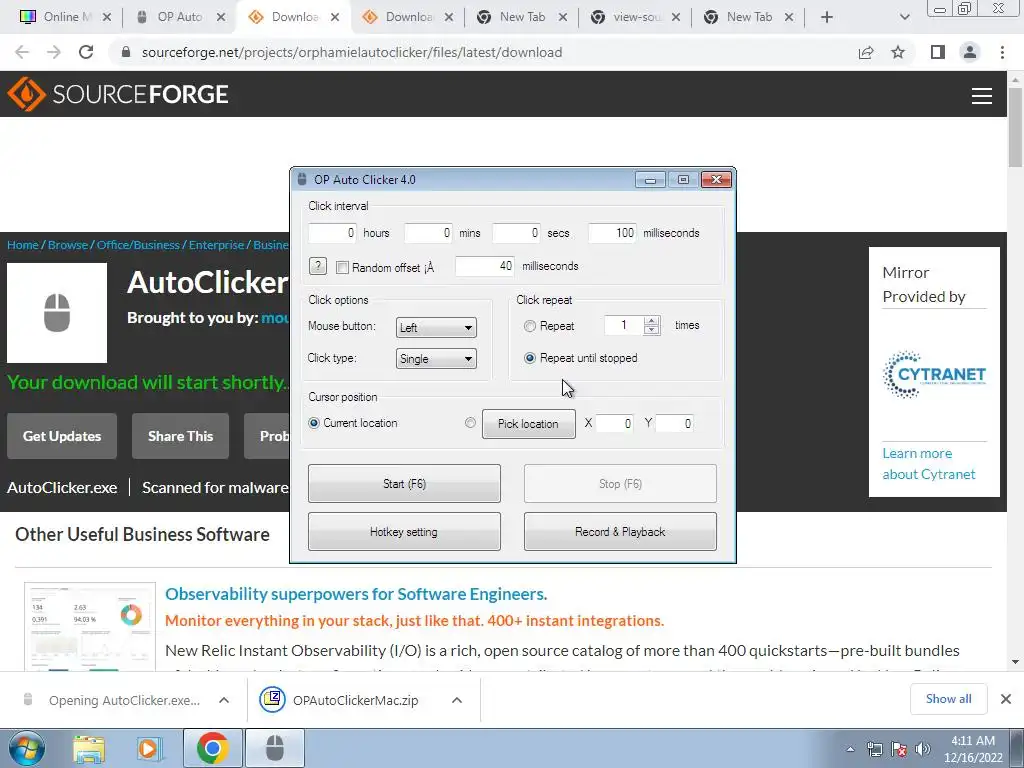Viewport: 1024px width, 768px height.
Task: Open Windows Media Player from taskbar
Action: click(x=148, y=748)
